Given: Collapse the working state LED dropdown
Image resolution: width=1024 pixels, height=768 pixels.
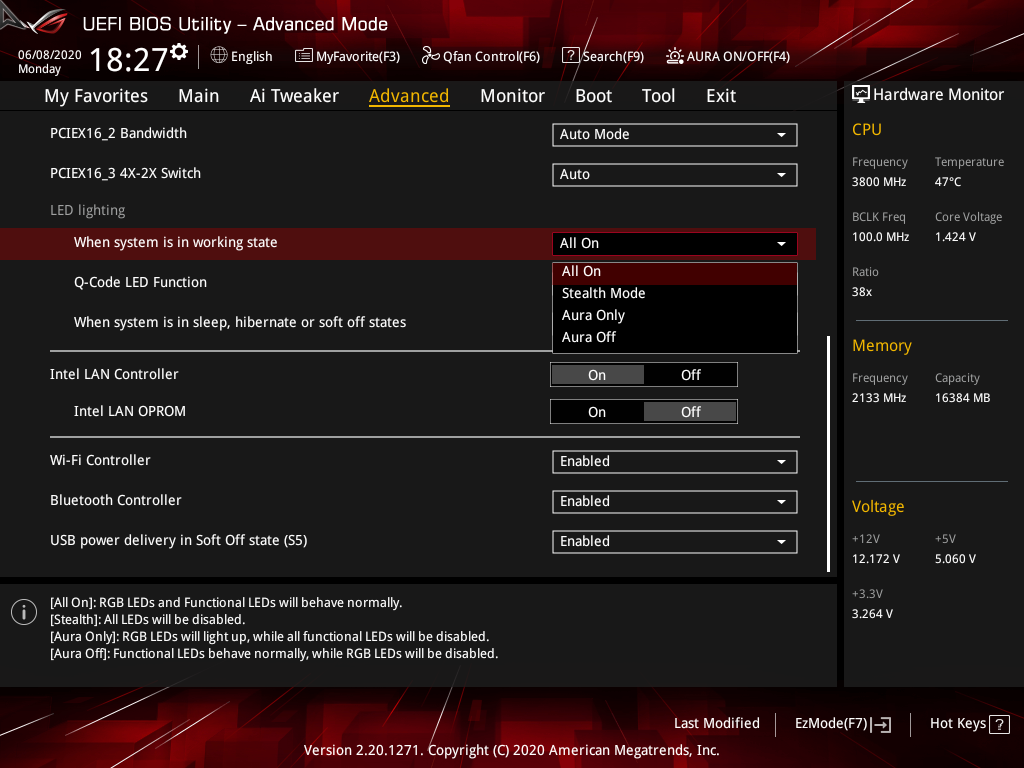Looking at the screenshot, I should click(675, 244).
